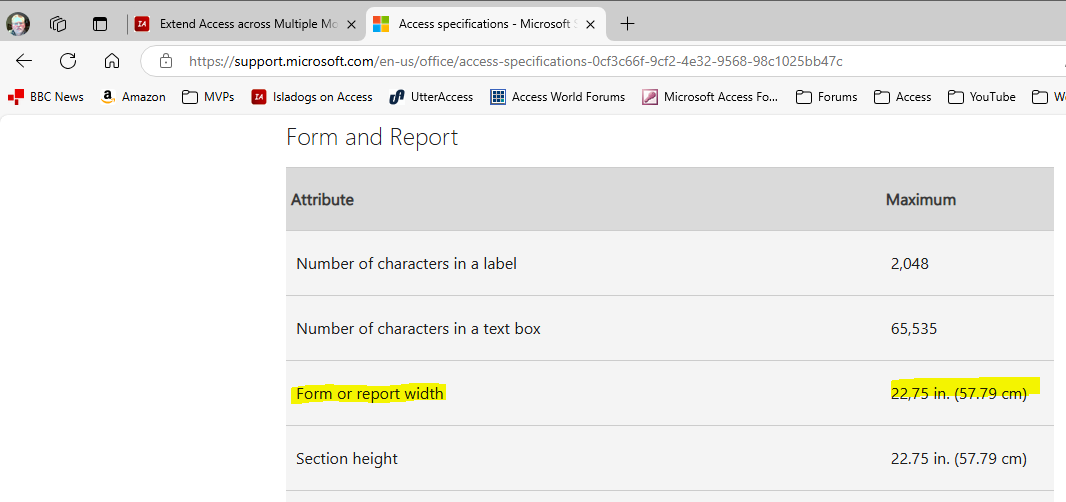Refresh the current page
1066x502 pixels.
pos(68,61)
